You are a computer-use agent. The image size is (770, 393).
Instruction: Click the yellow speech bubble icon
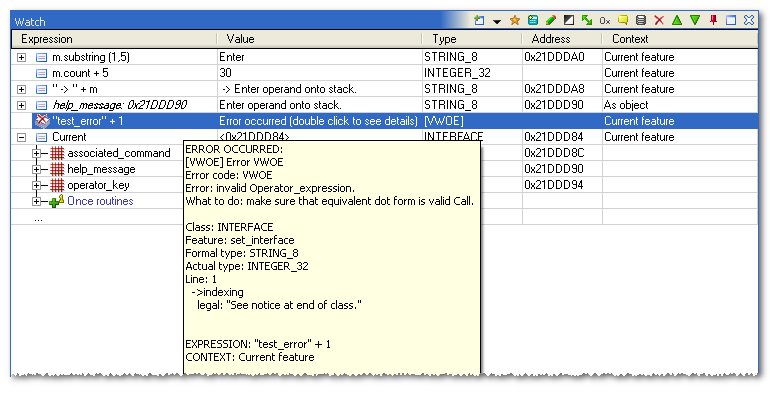click(623, 21)
